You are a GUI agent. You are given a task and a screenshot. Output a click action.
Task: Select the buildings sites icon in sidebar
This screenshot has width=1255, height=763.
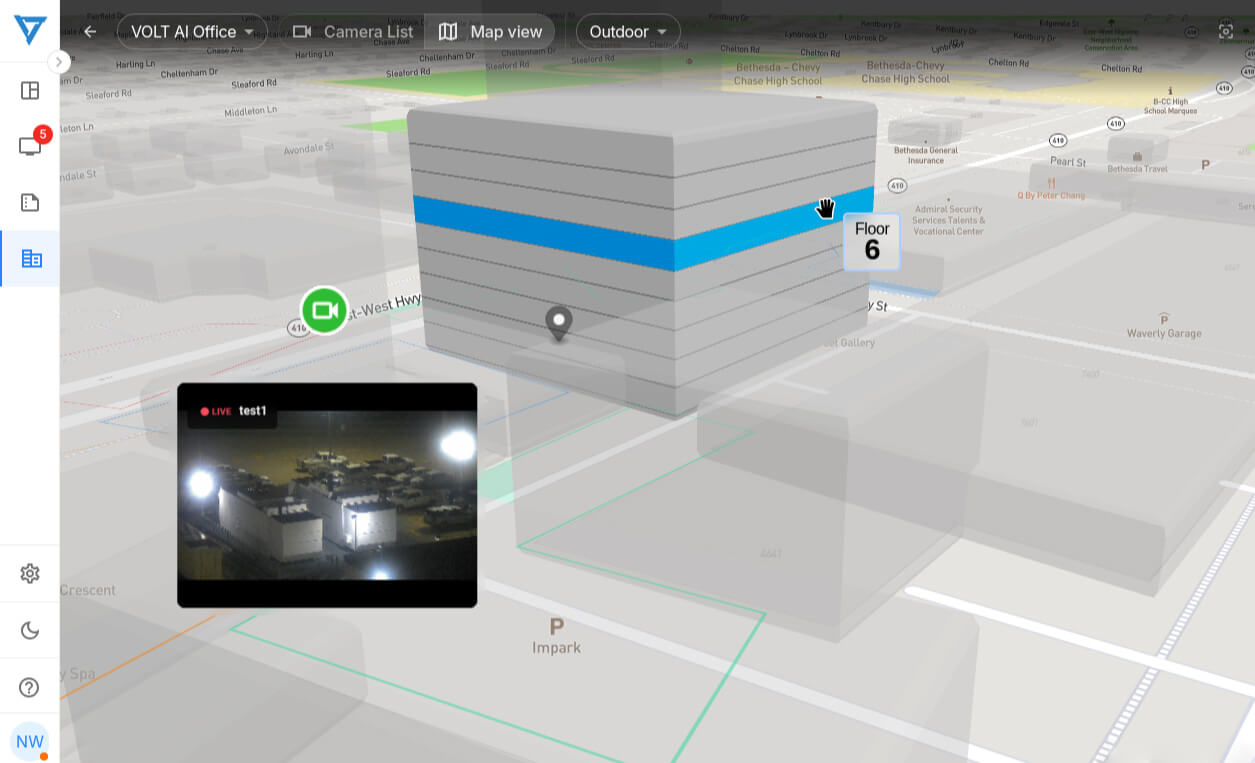pyautogui.click(x=31, y=258)
